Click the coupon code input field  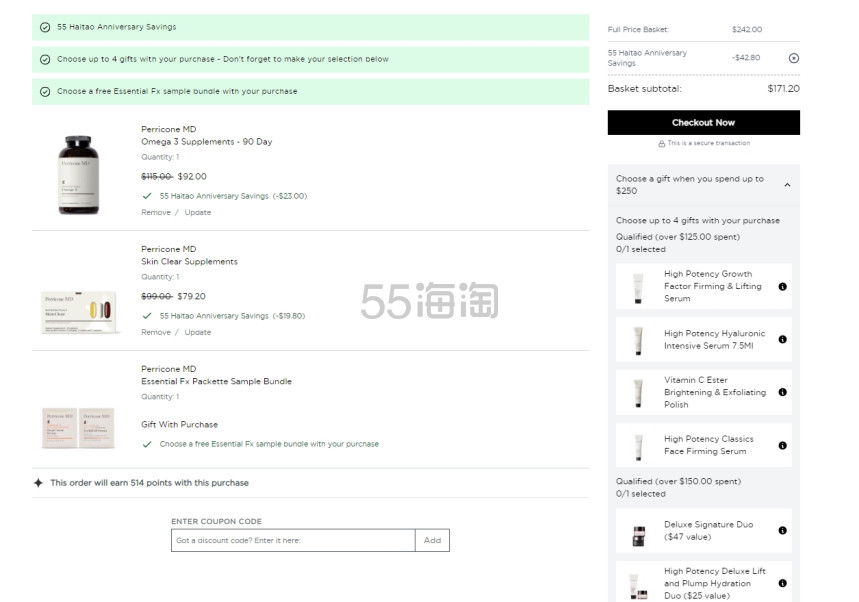(293, 541)
